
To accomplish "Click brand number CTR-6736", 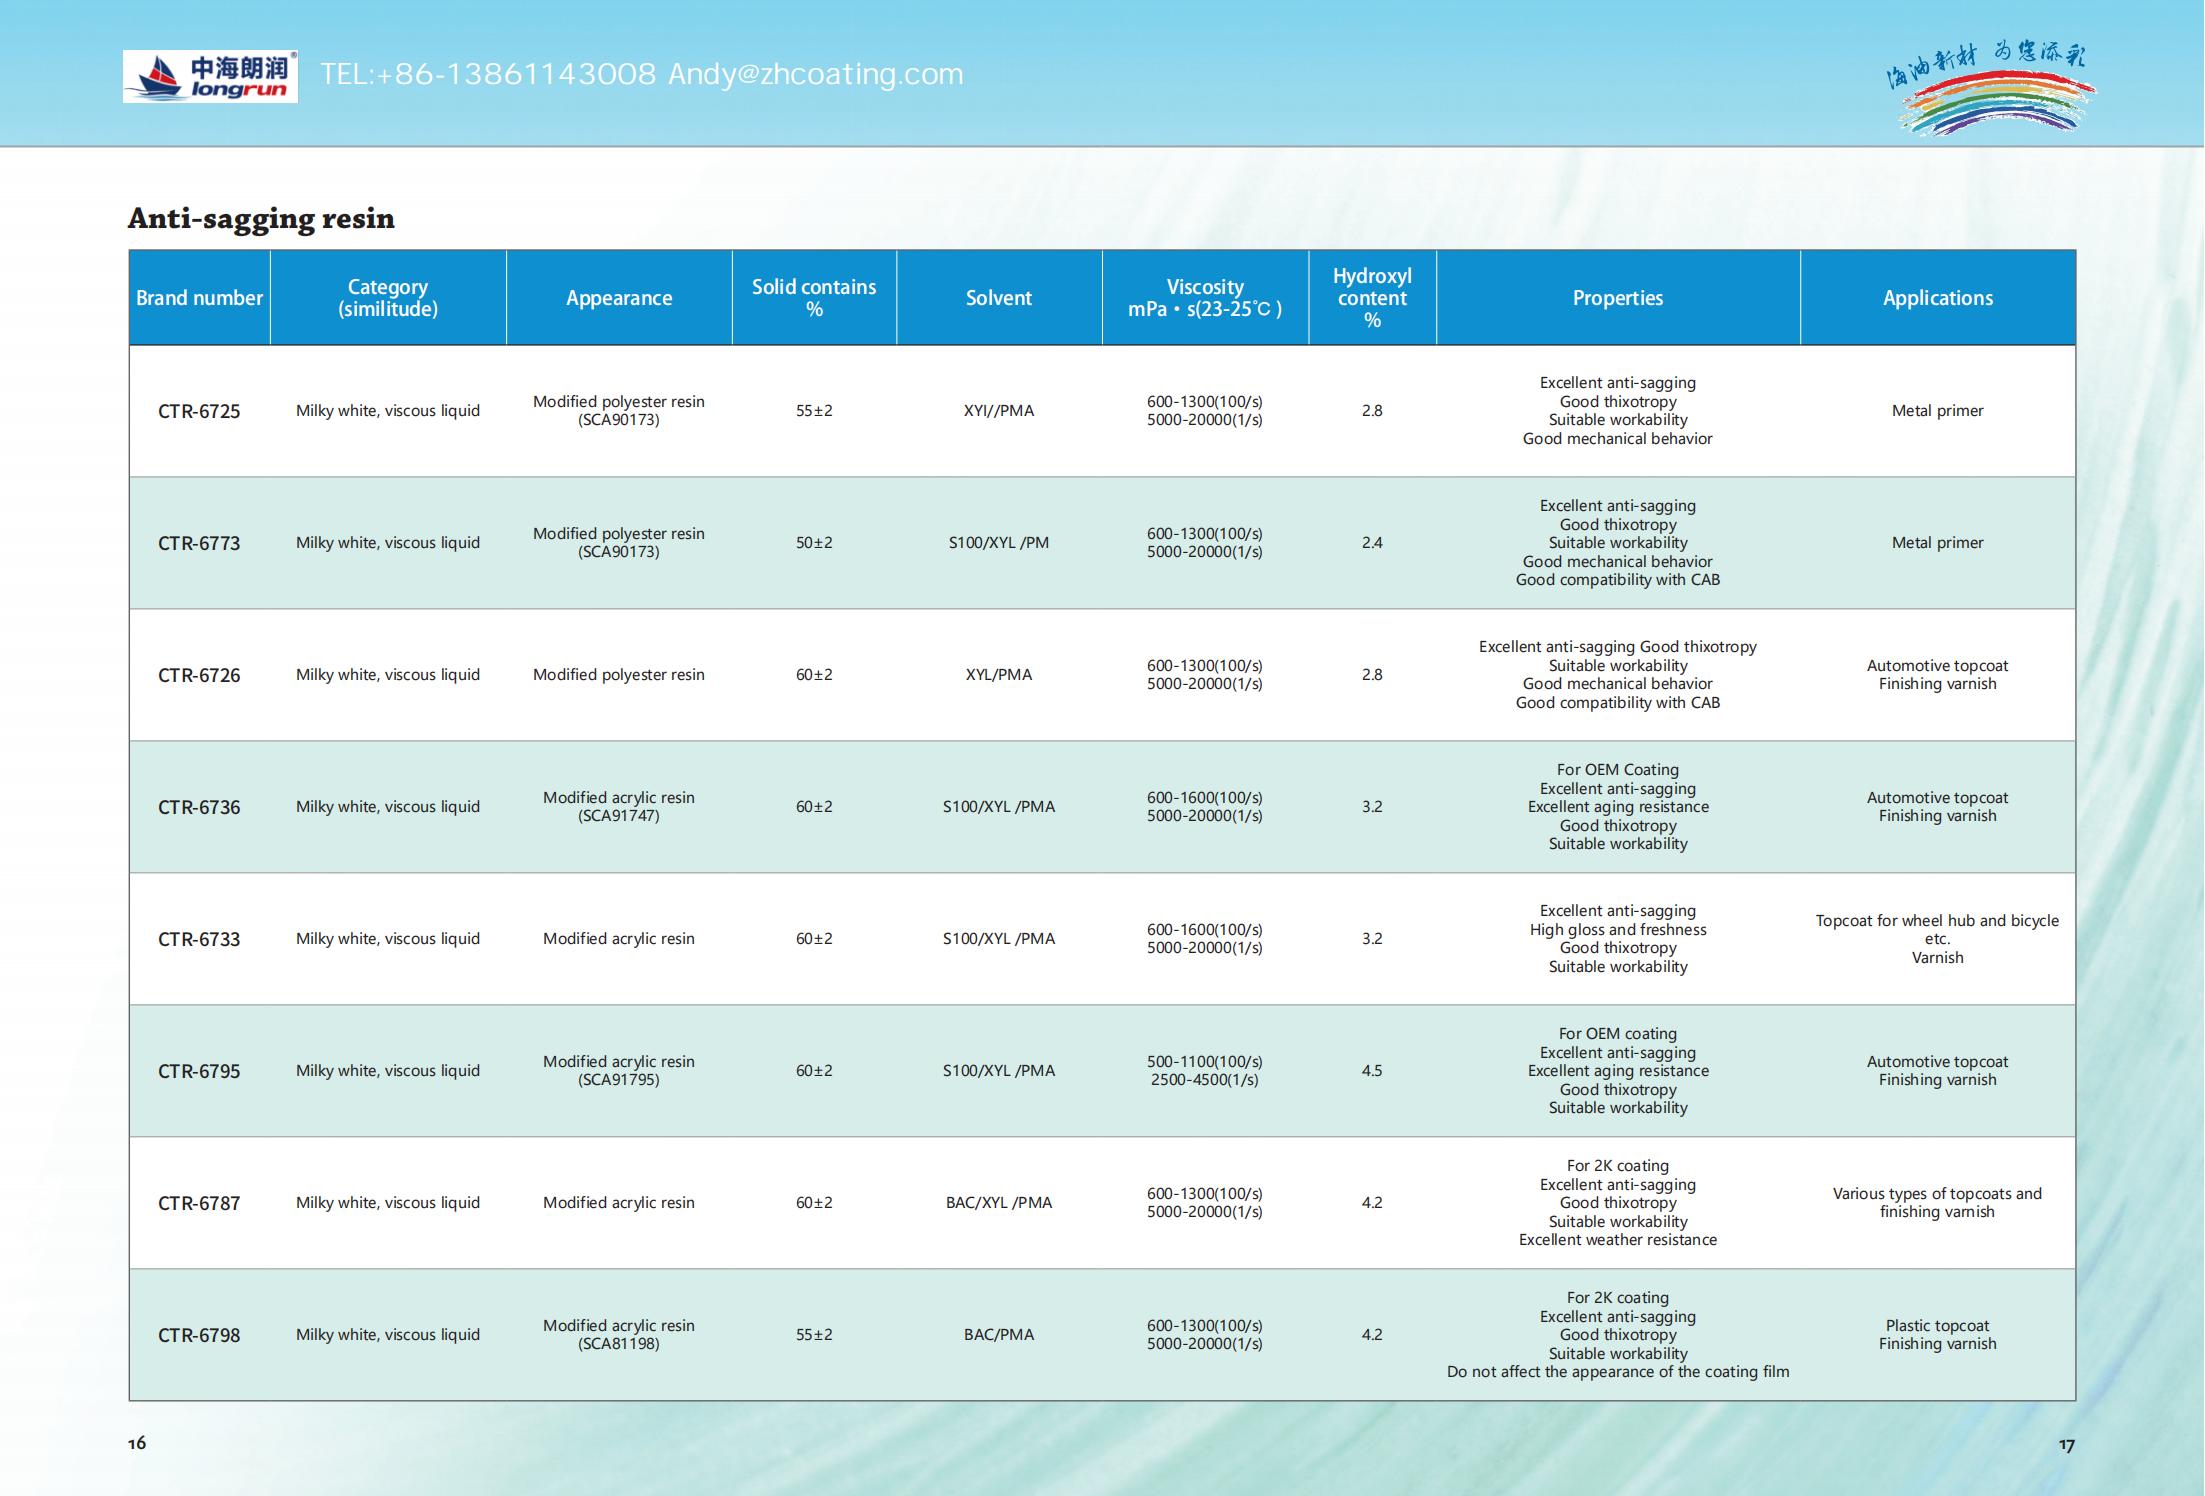I will click(199, 807).
